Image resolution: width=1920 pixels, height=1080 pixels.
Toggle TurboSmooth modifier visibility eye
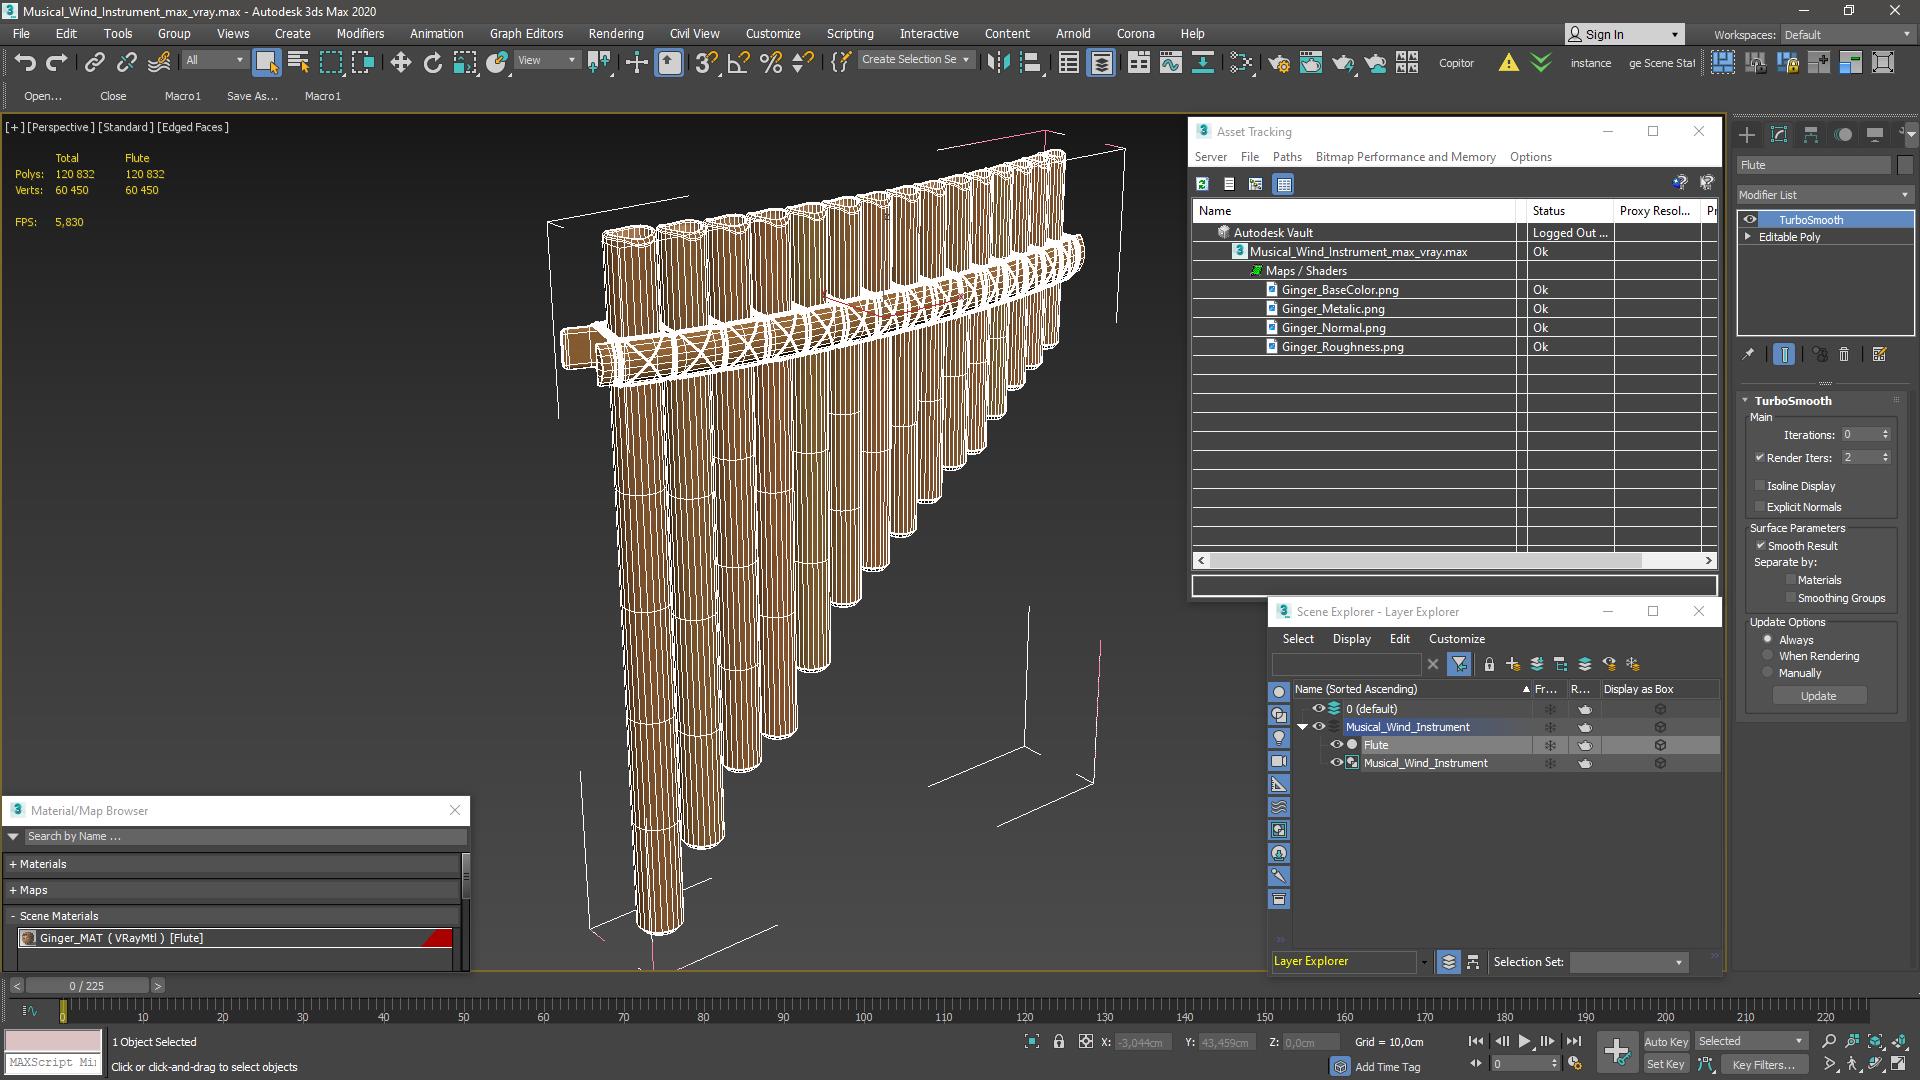coord(1750,220)
